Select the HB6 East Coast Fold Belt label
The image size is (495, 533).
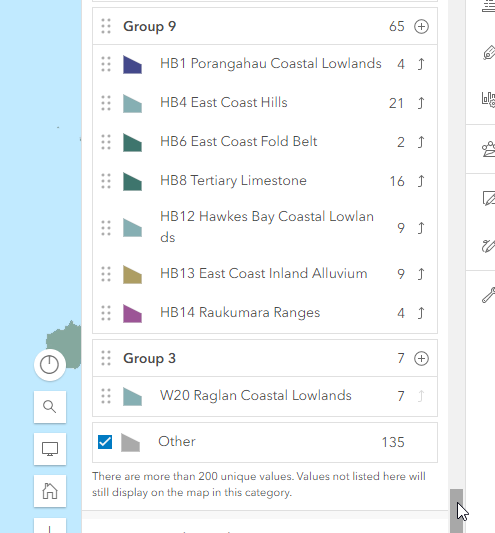239,142
